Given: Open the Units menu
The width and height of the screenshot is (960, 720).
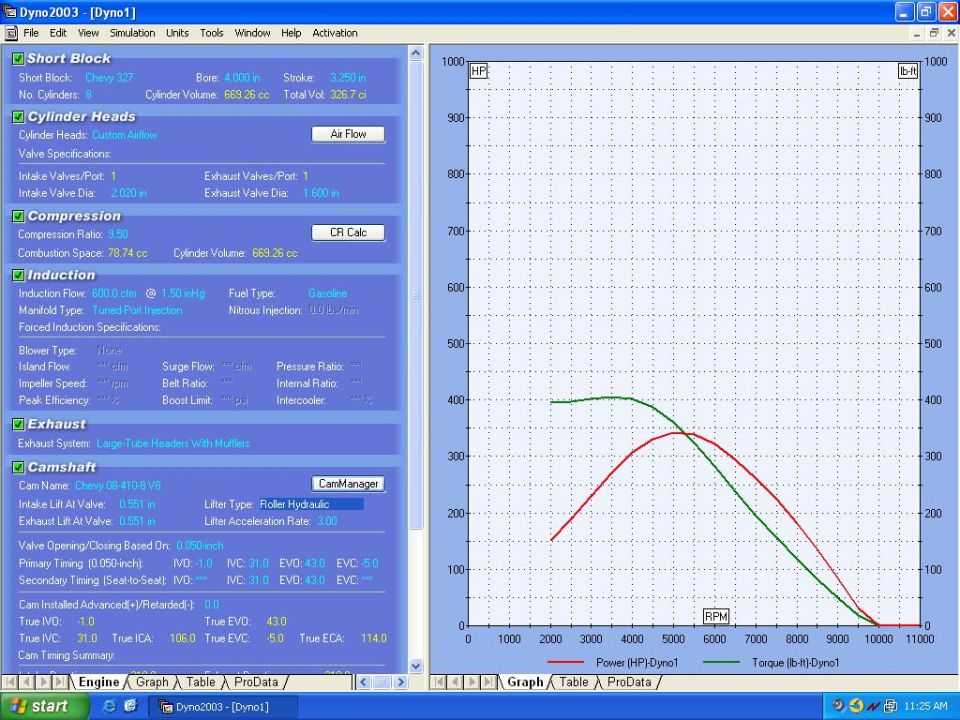Looking at the screenshot, I should pyautogui.click(x=177, y=33).
